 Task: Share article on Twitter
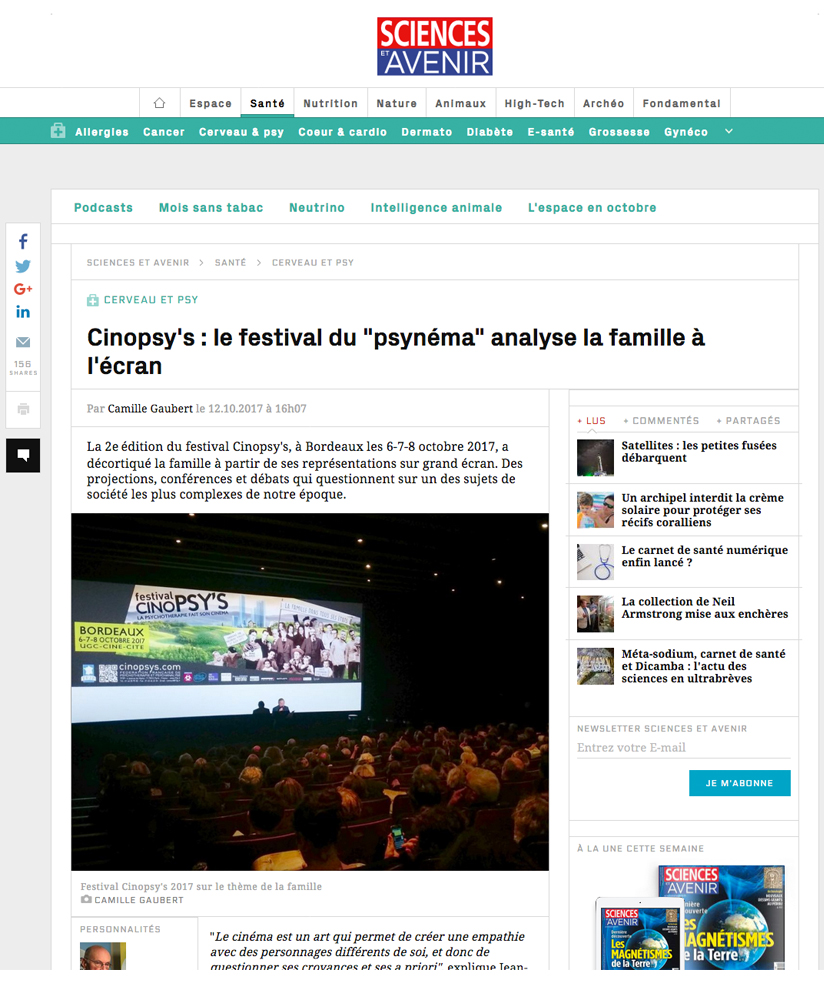pos(23,266)
